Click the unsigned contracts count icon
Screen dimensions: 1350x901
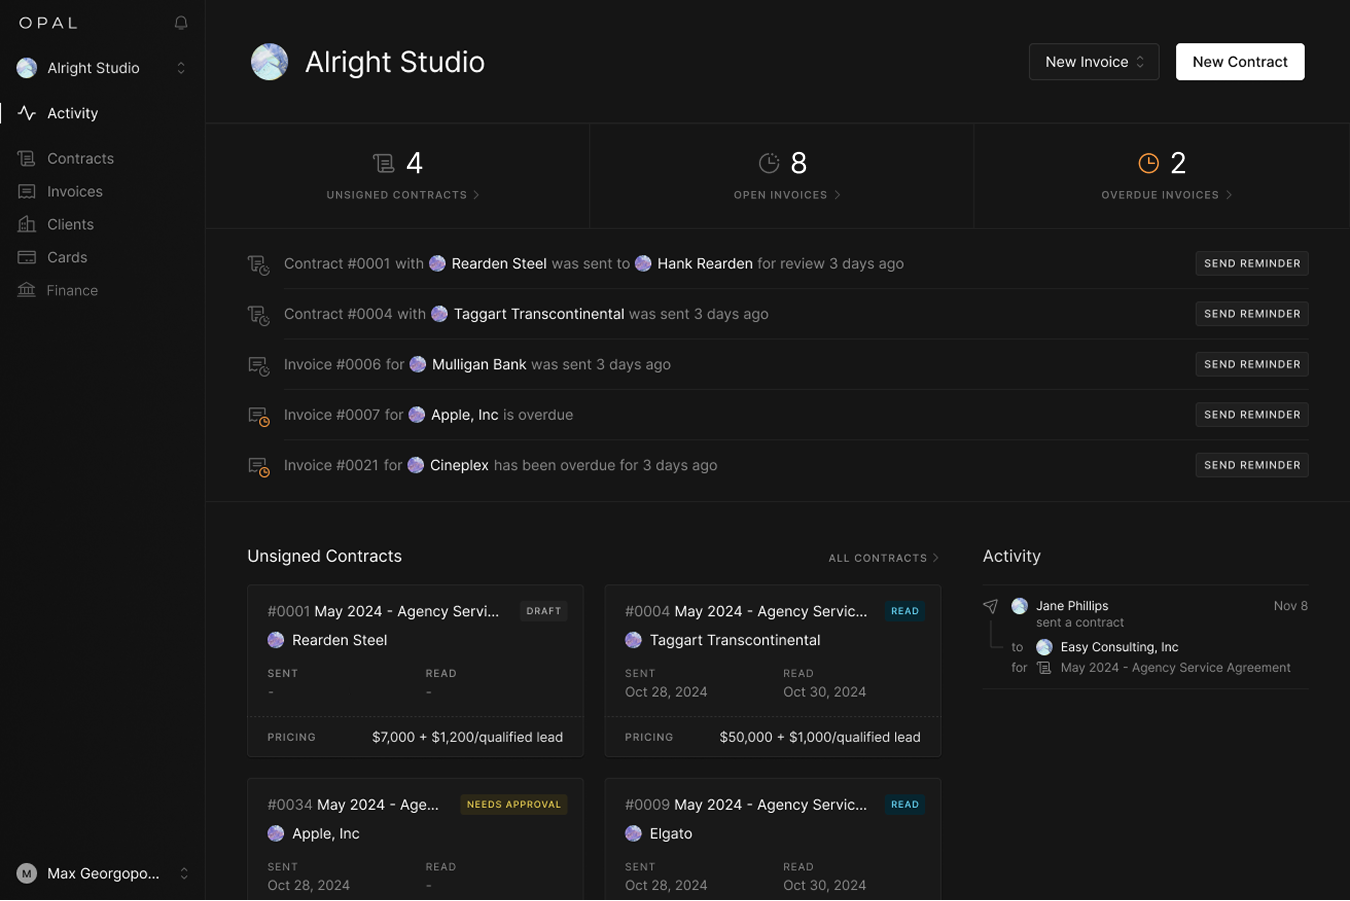click(383, 163)
